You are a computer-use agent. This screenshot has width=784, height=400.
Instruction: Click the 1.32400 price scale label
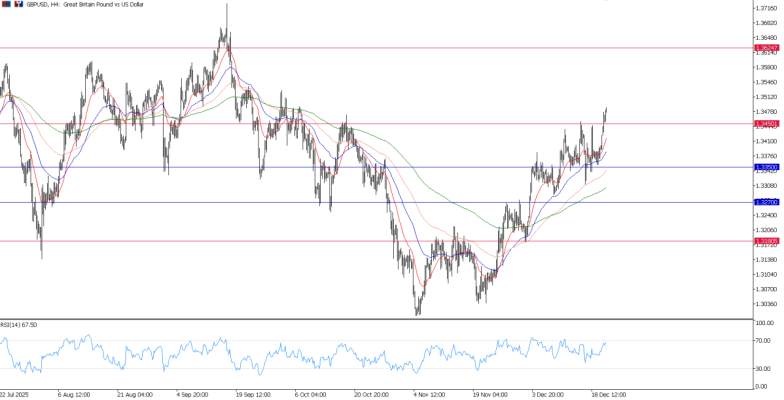point(768,216)
